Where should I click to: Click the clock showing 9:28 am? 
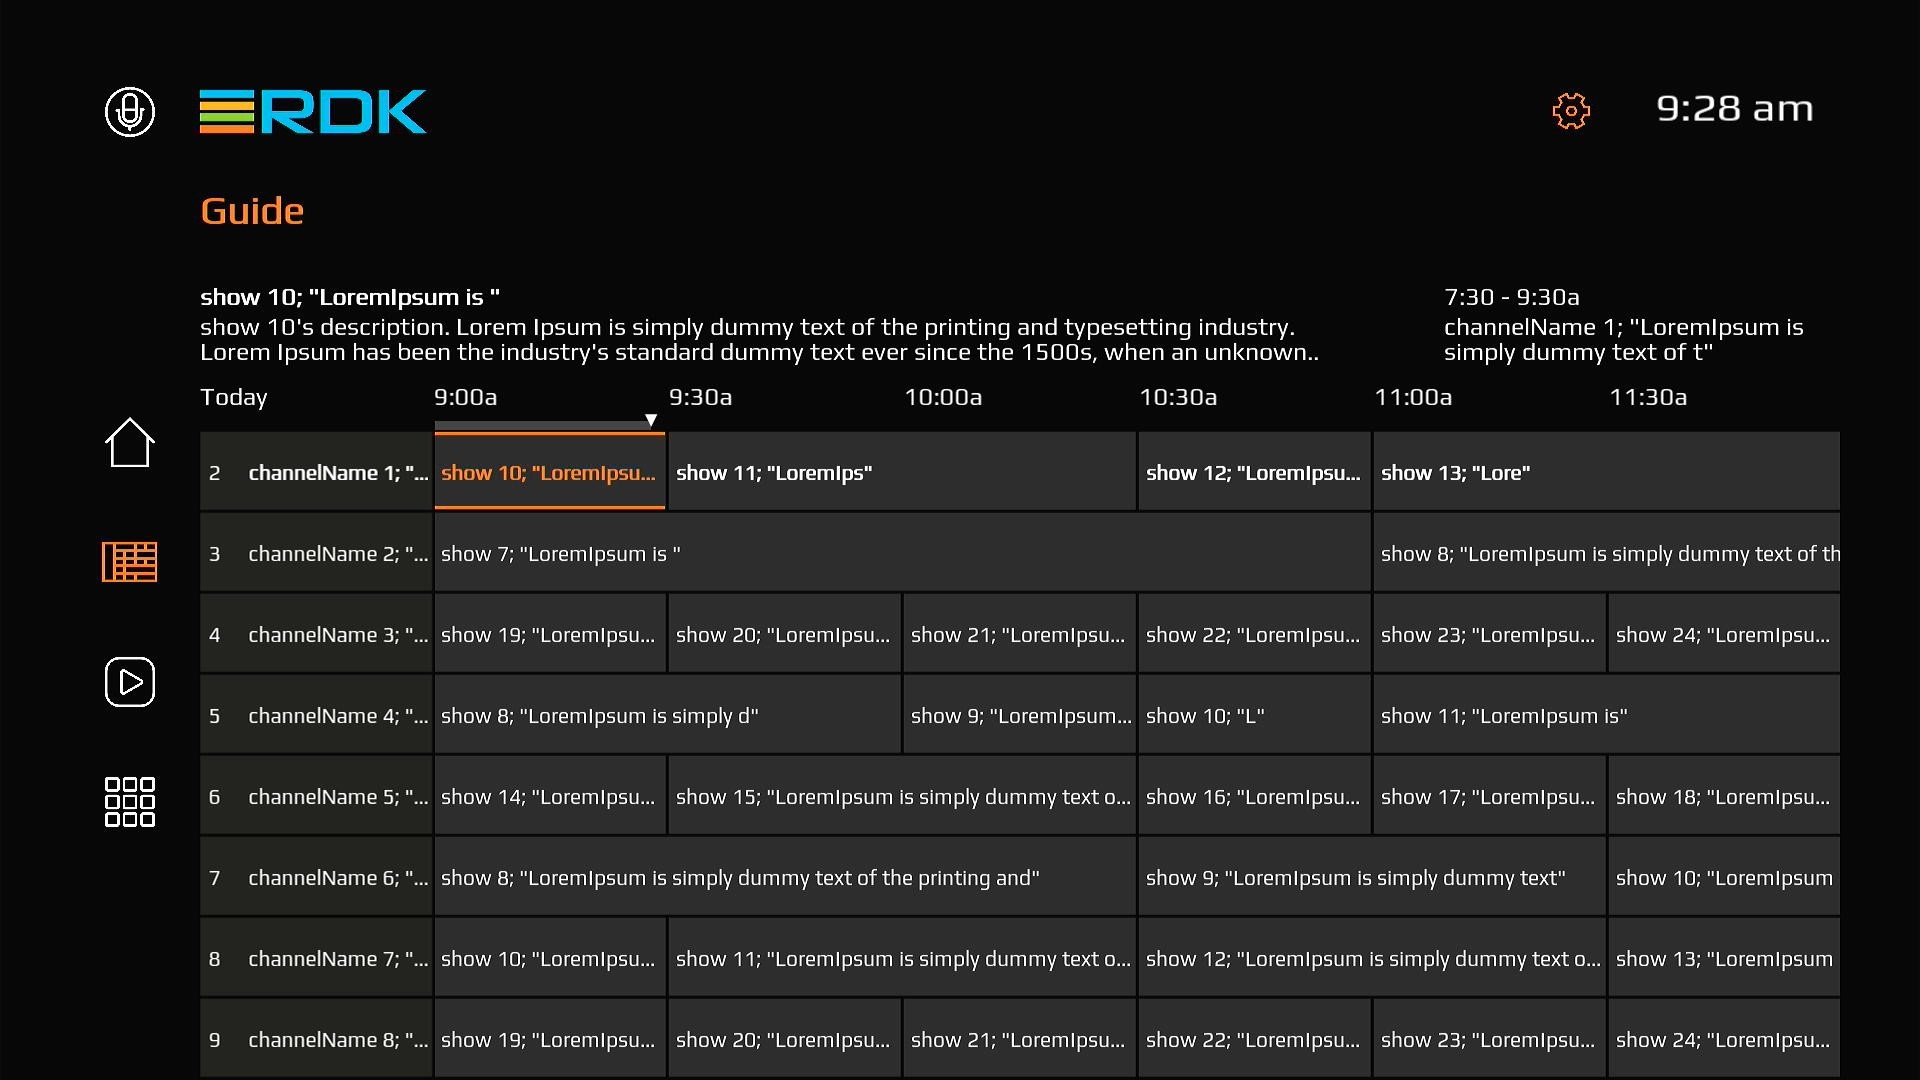point(1734,109)
